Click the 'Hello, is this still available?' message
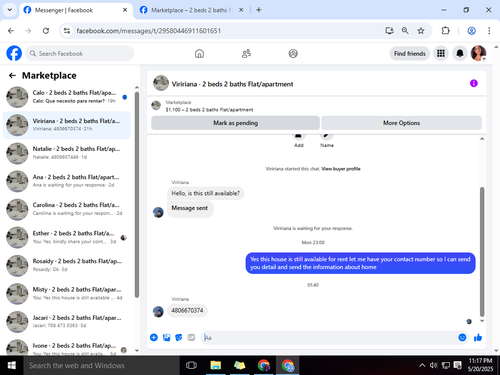Image resolution: width=500 pixels, height=375 pixels. [205, 193]
